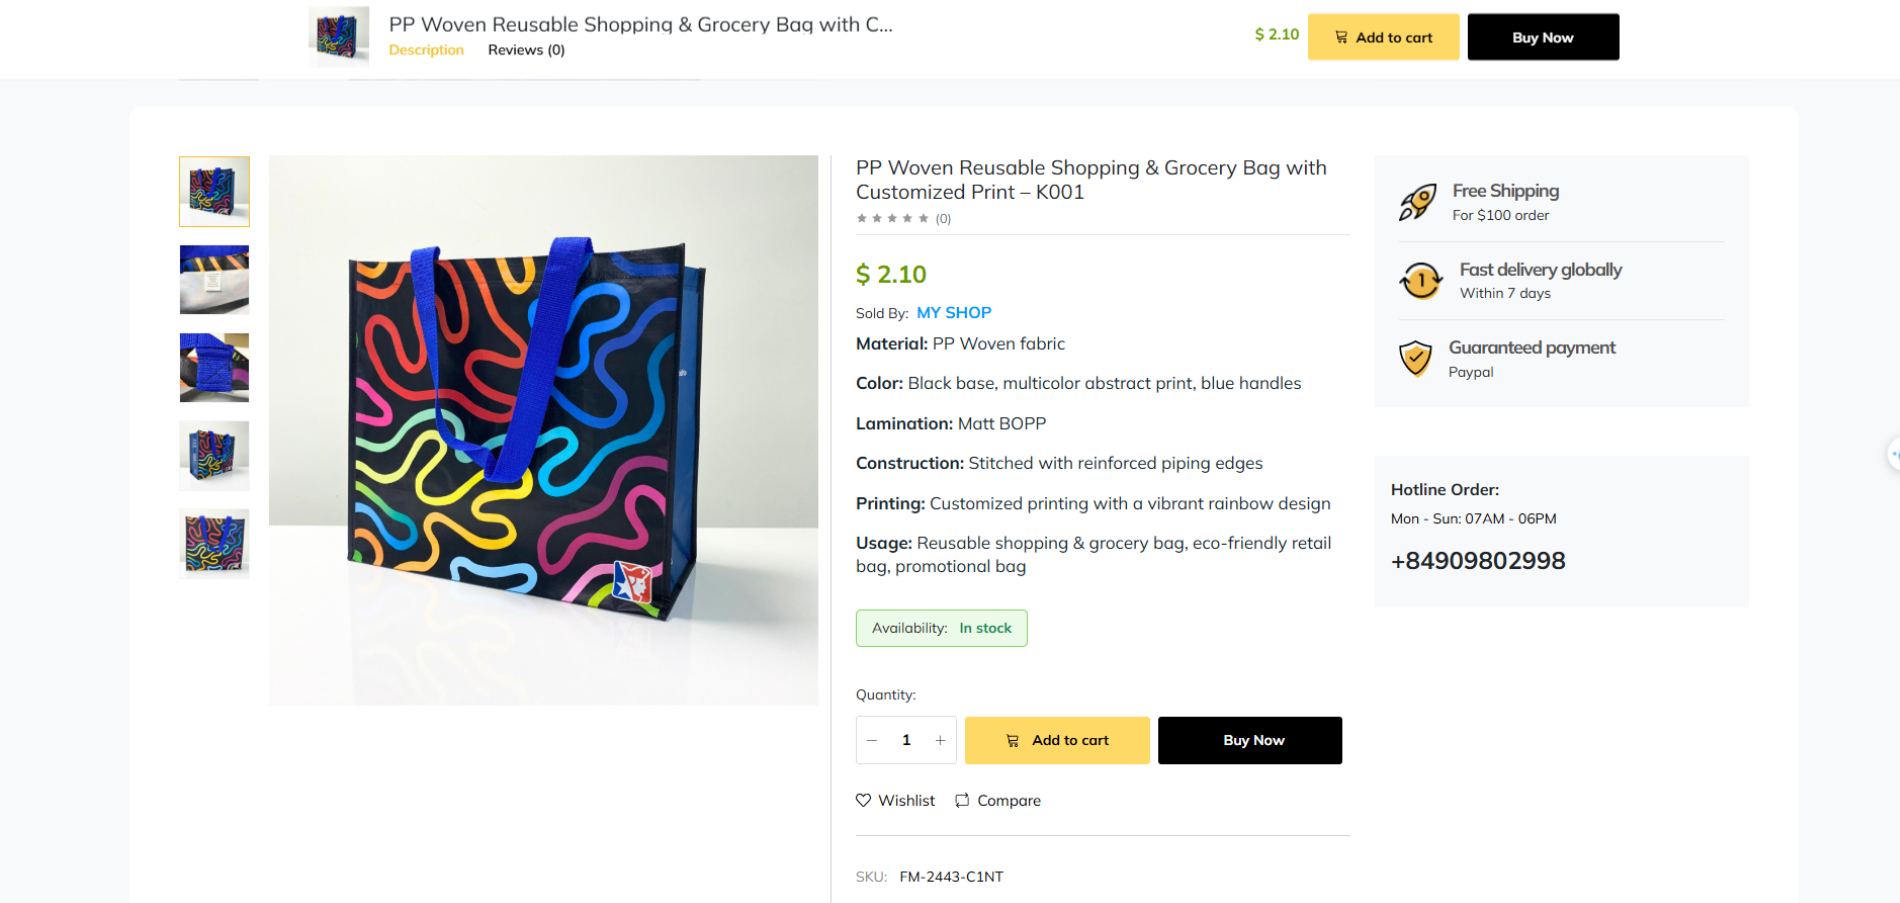
Task: Click Buy Now beside the quantity selector
Action: click(1250, 740)
